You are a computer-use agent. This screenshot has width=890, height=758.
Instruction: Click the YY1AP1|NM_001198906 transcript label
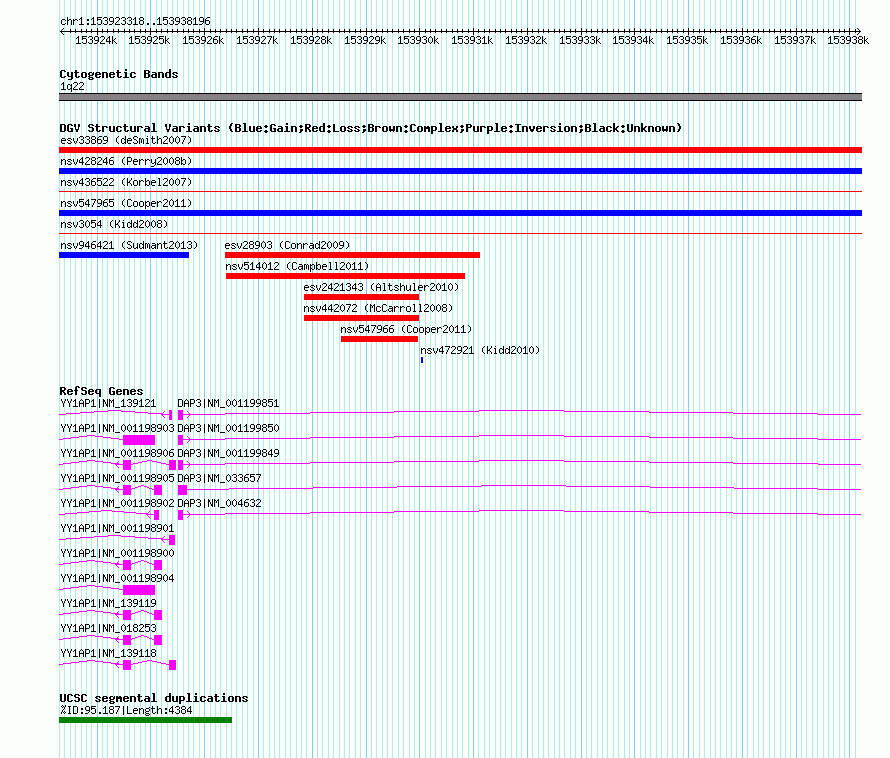click(x=117, y=453)
